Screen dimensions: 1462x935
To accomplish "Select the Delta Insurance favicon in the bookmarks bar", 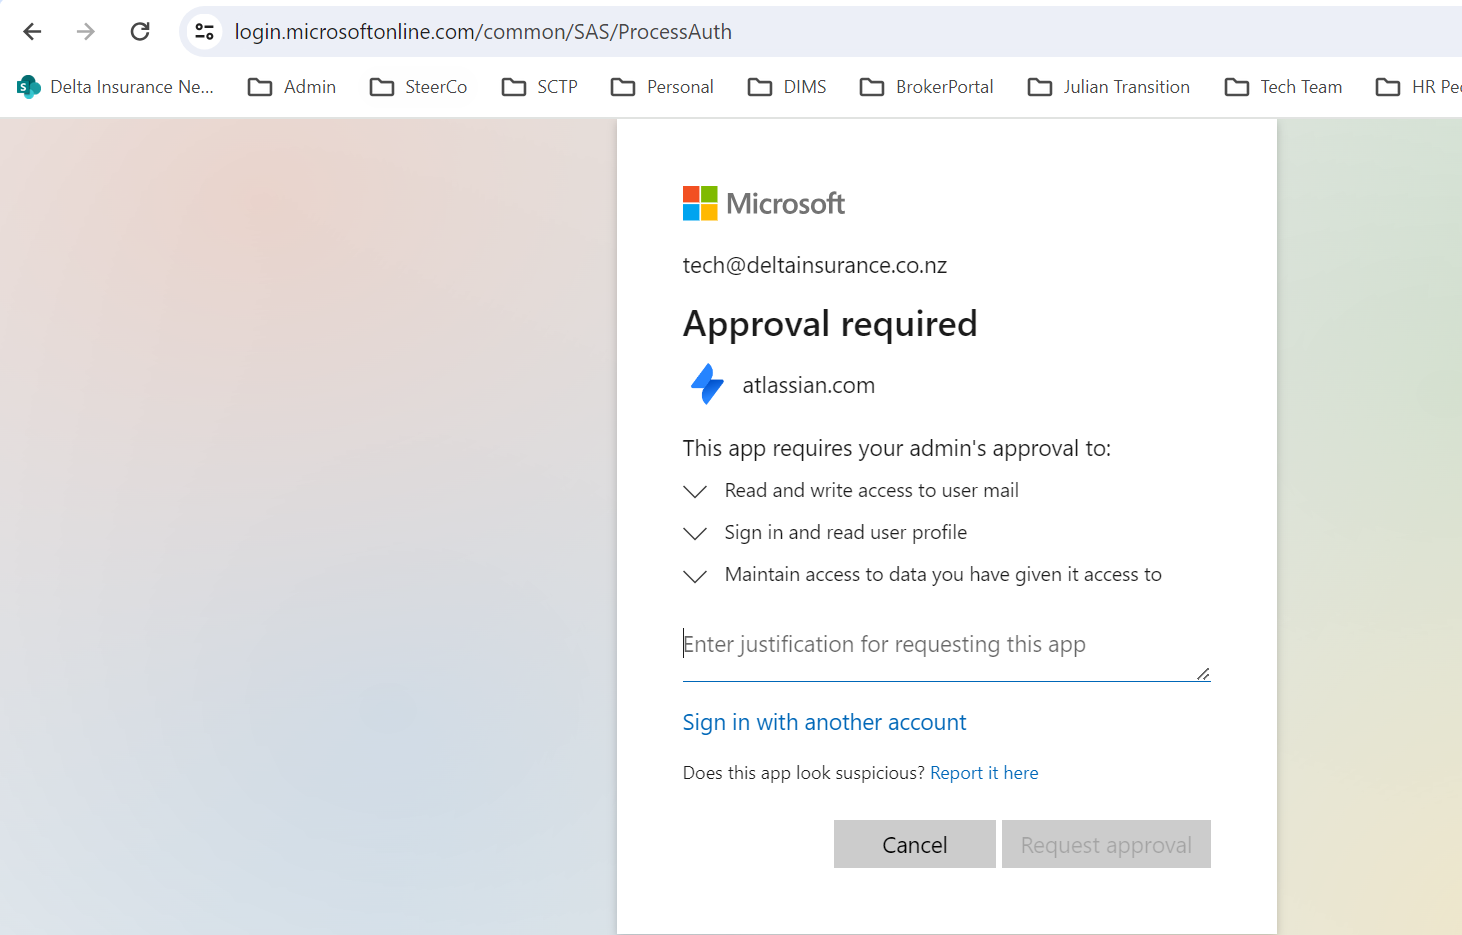I will point(28,87).
